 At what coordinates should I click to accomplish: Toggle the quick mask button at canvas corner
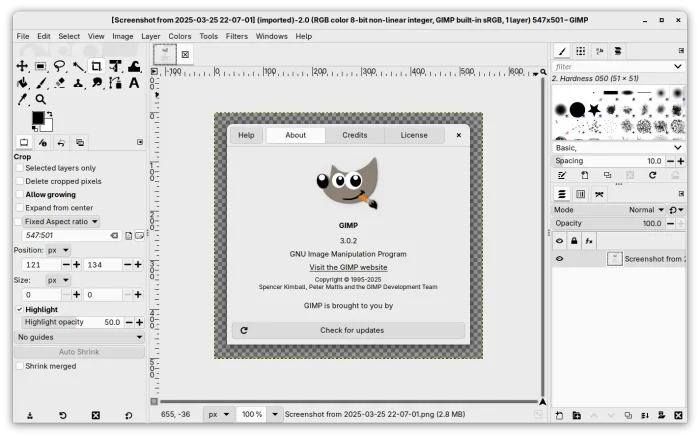(154, 402)
